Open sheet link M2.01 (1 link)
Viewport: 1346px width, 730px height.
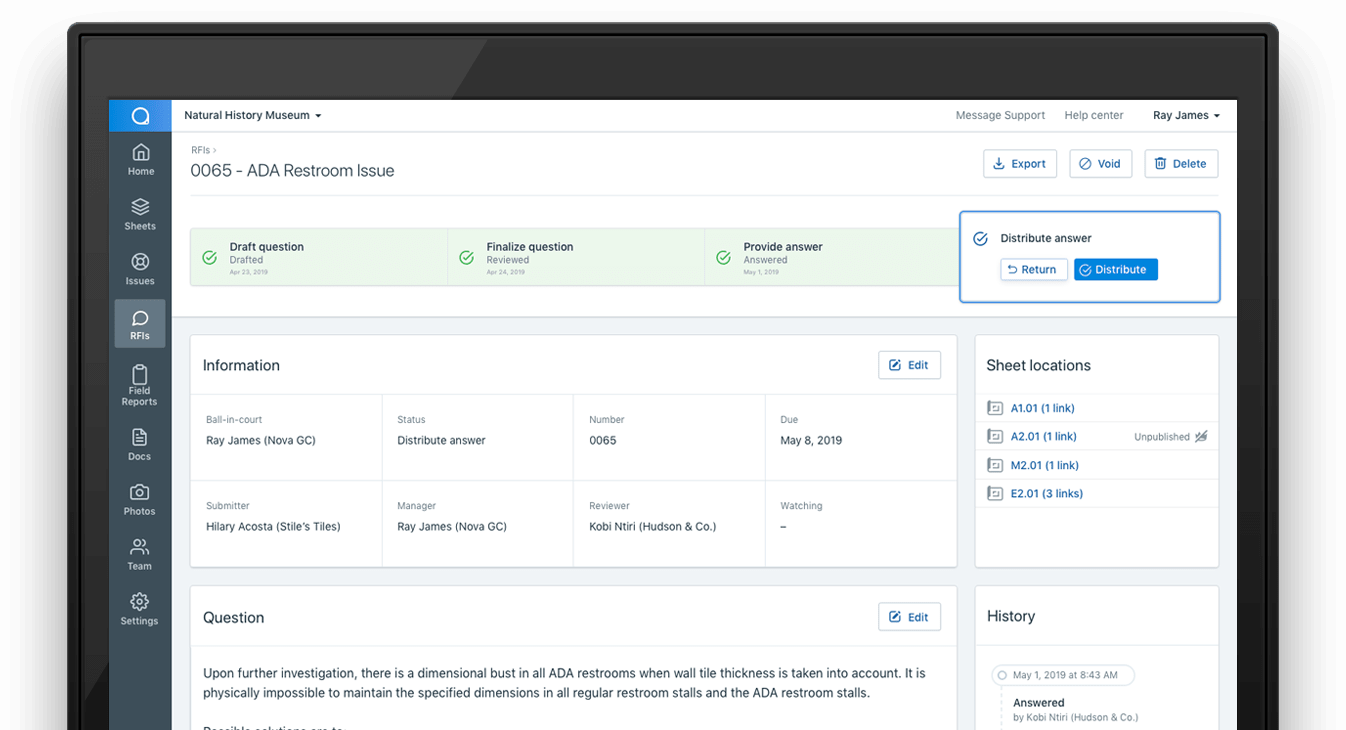click(1044, 465)
